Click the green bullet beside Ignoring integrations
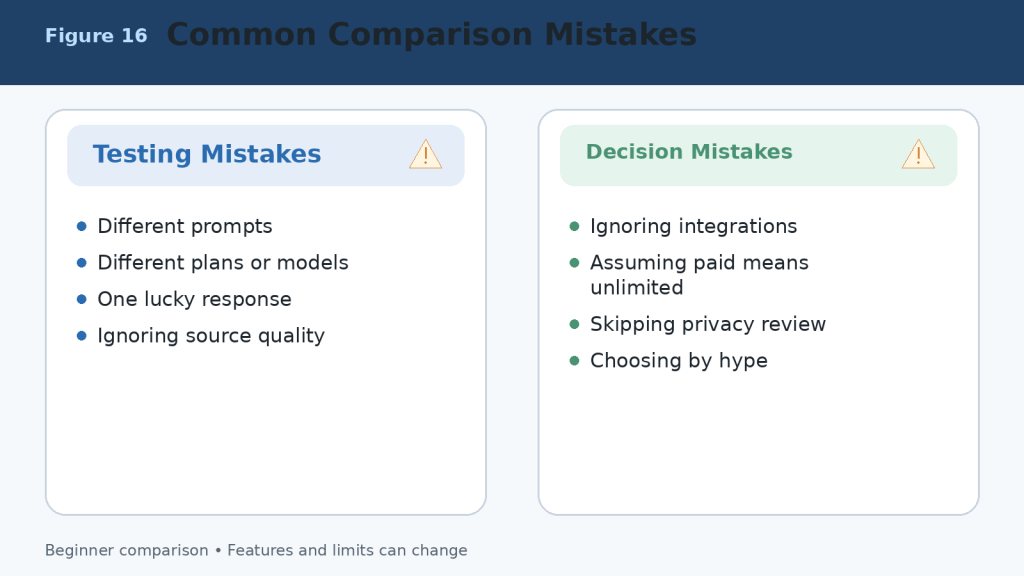The width and height of the screenshot is (1024, 576). click(575, 226)
